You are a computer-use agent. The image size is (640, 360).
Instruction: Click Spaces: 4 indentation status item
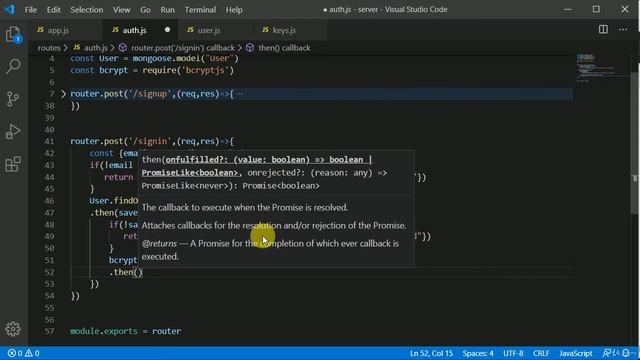478,353
